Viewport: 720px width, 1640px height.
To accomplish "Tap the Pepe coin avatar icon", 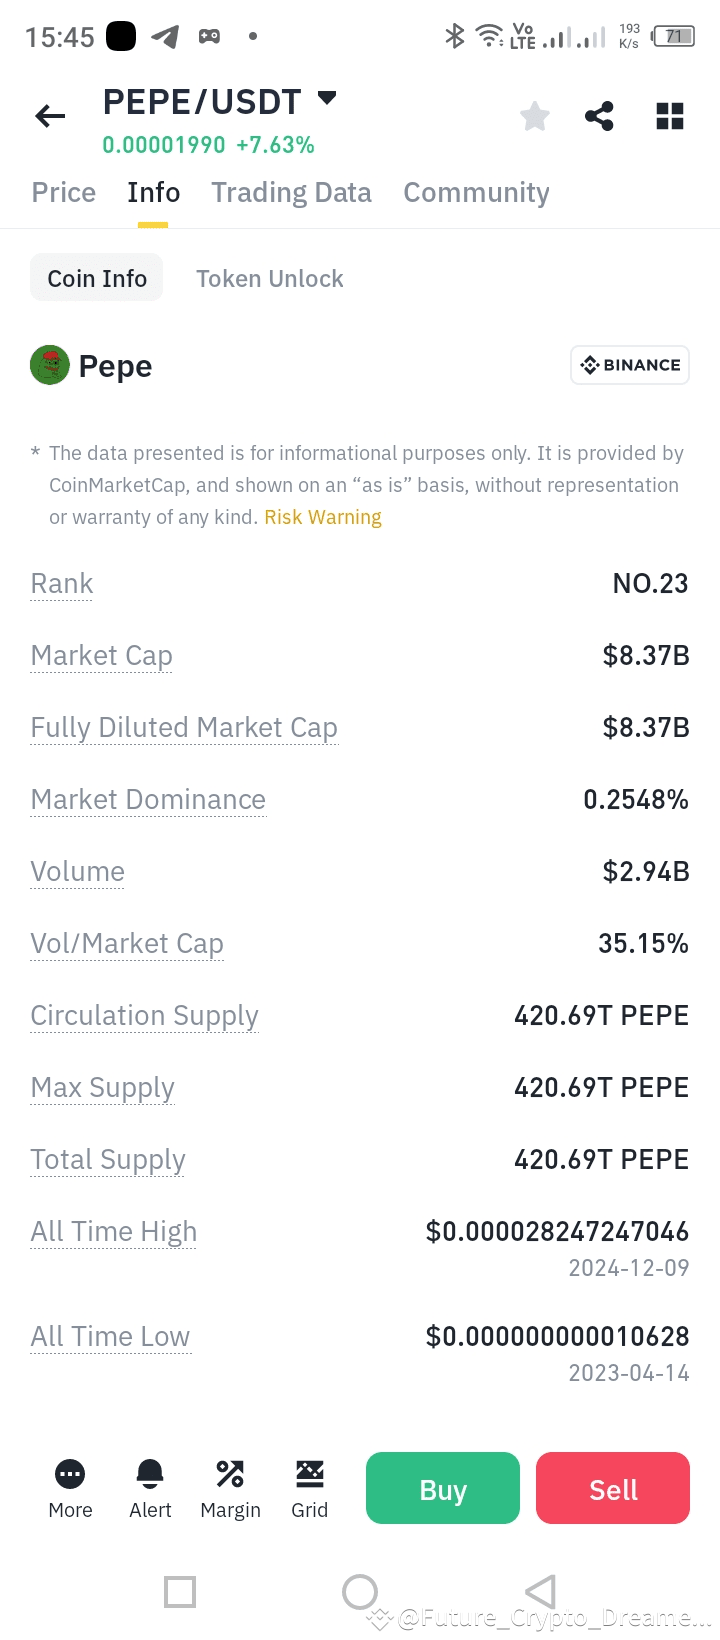I will tap(50, 365).
